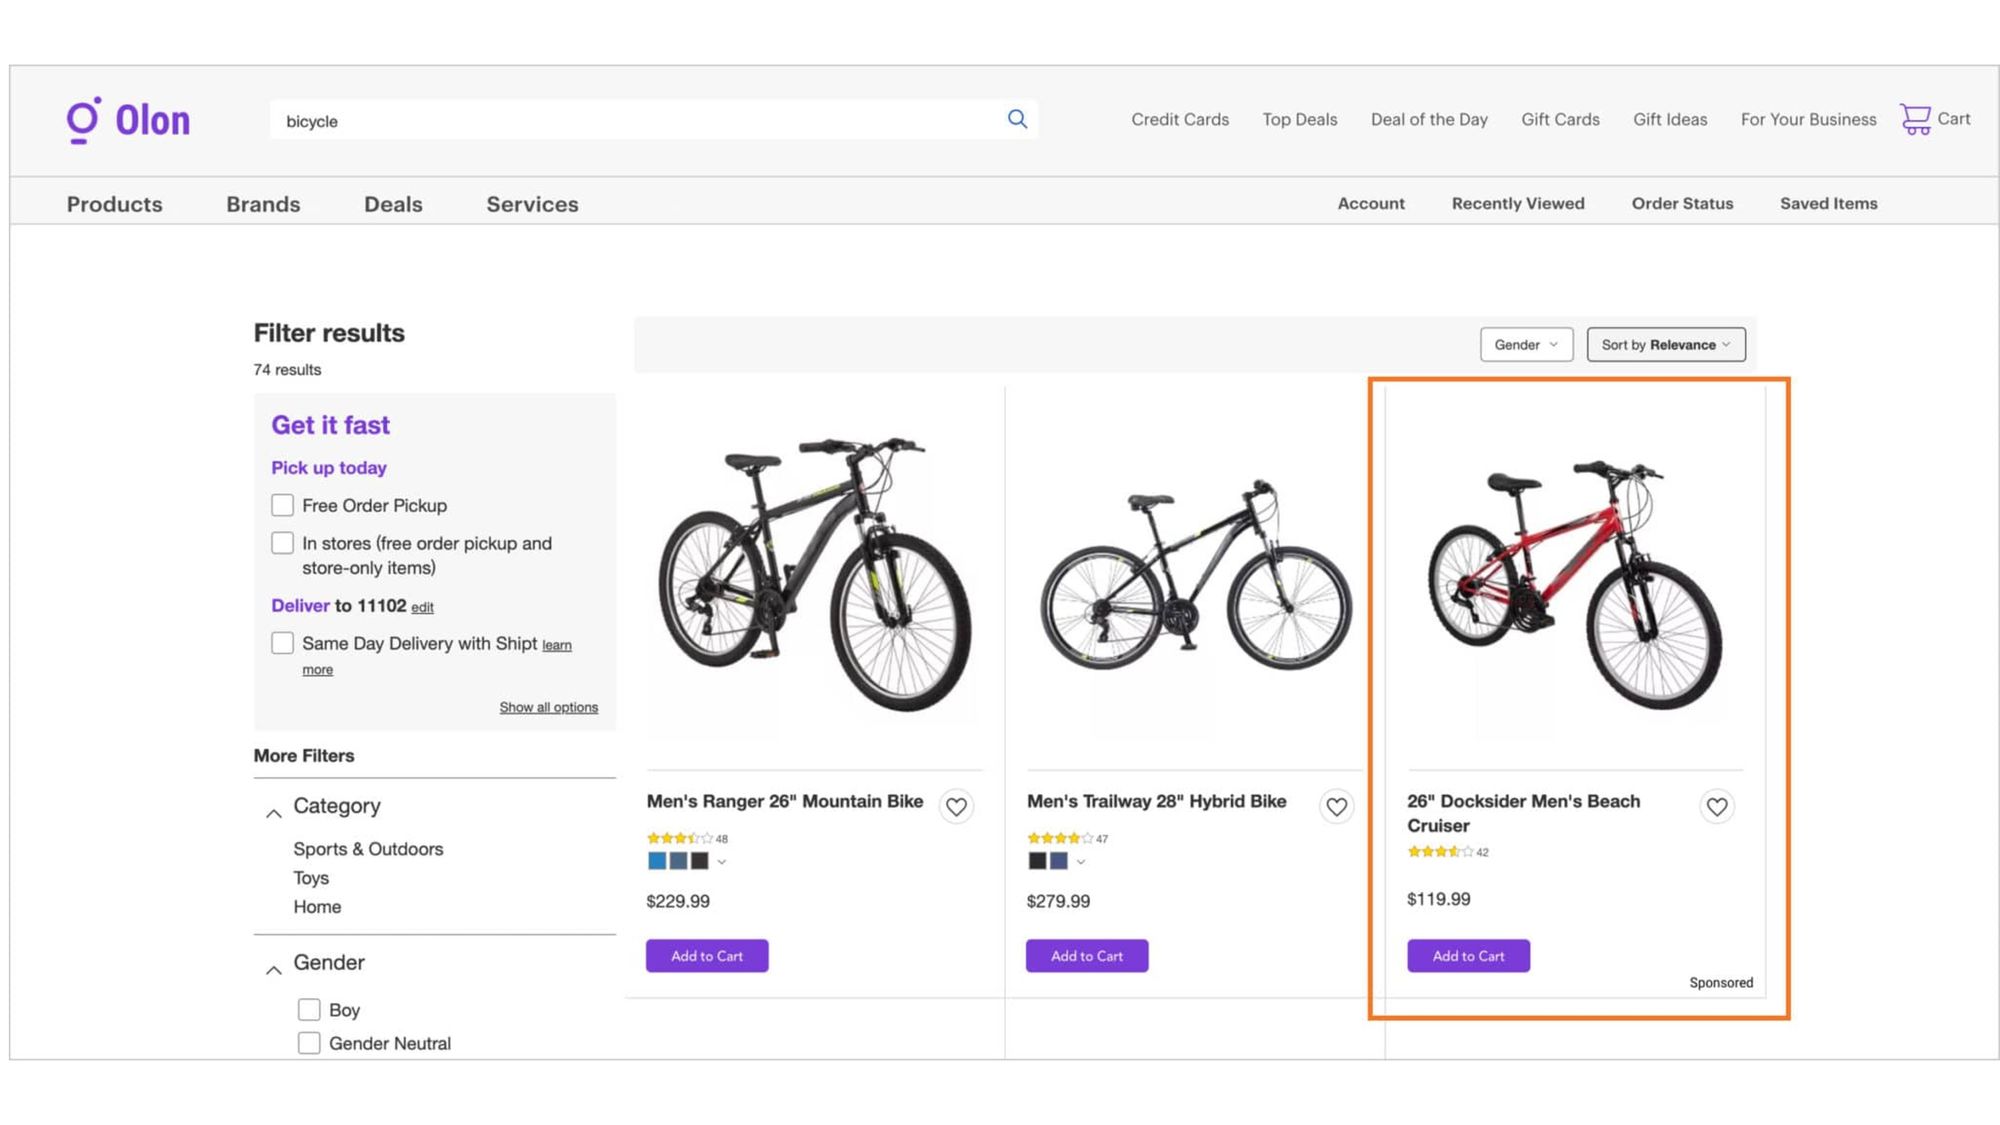This screenshot has width=2000, height=1125.
Task: Favorite the Men's Ranger 26" Mountain Bike
Action: coord(956,806)
